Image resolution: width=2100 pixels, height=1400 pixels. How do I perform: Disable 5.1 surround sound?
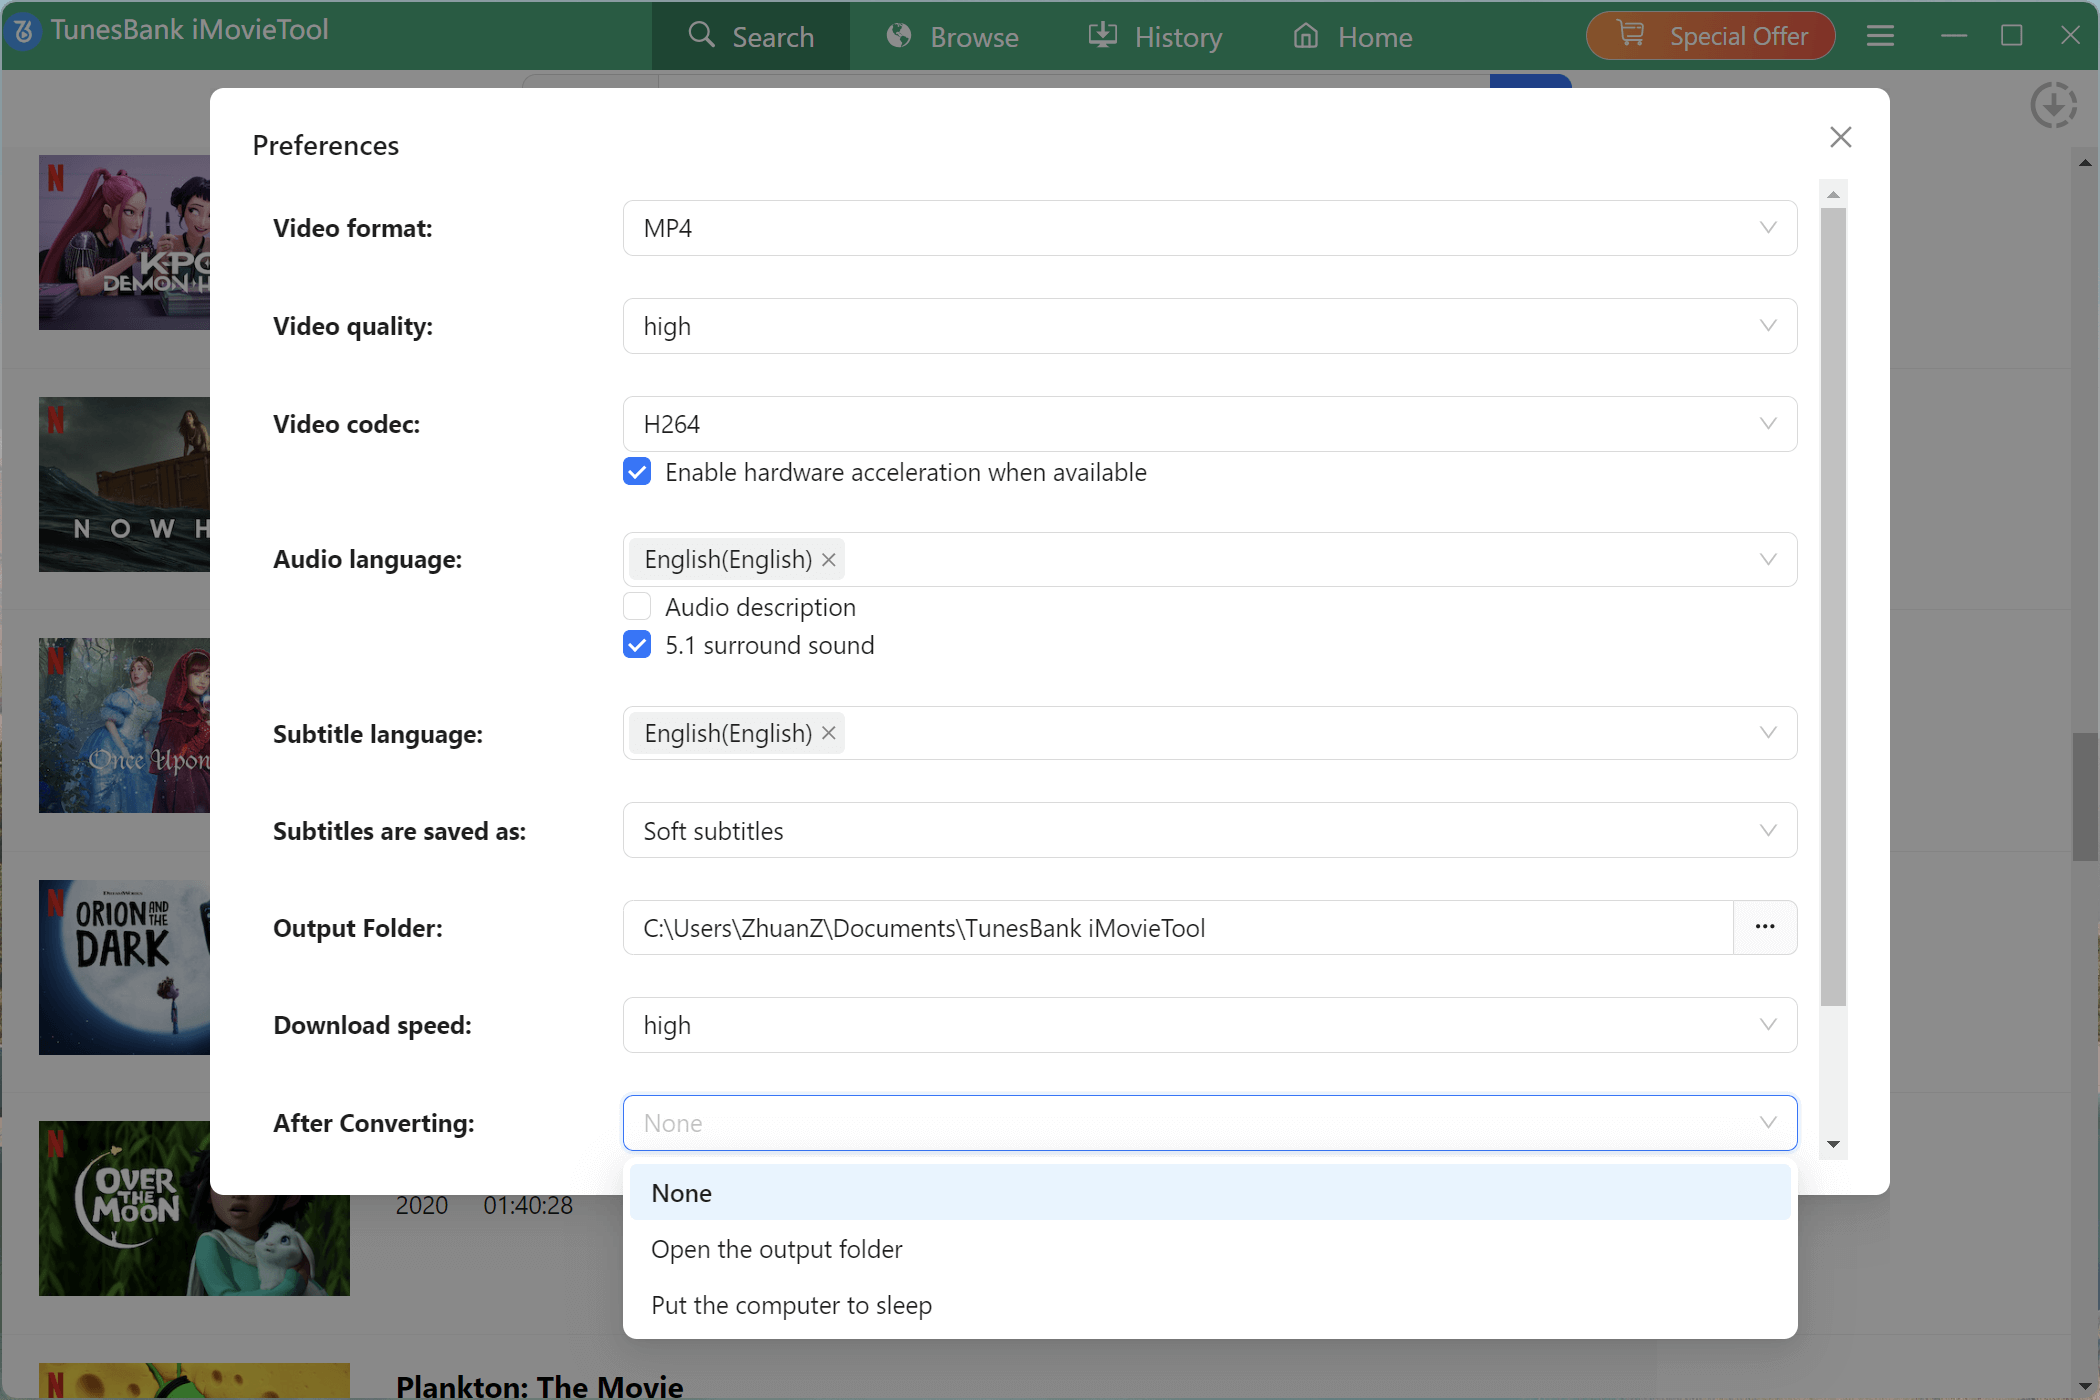[x=637, y=645]
